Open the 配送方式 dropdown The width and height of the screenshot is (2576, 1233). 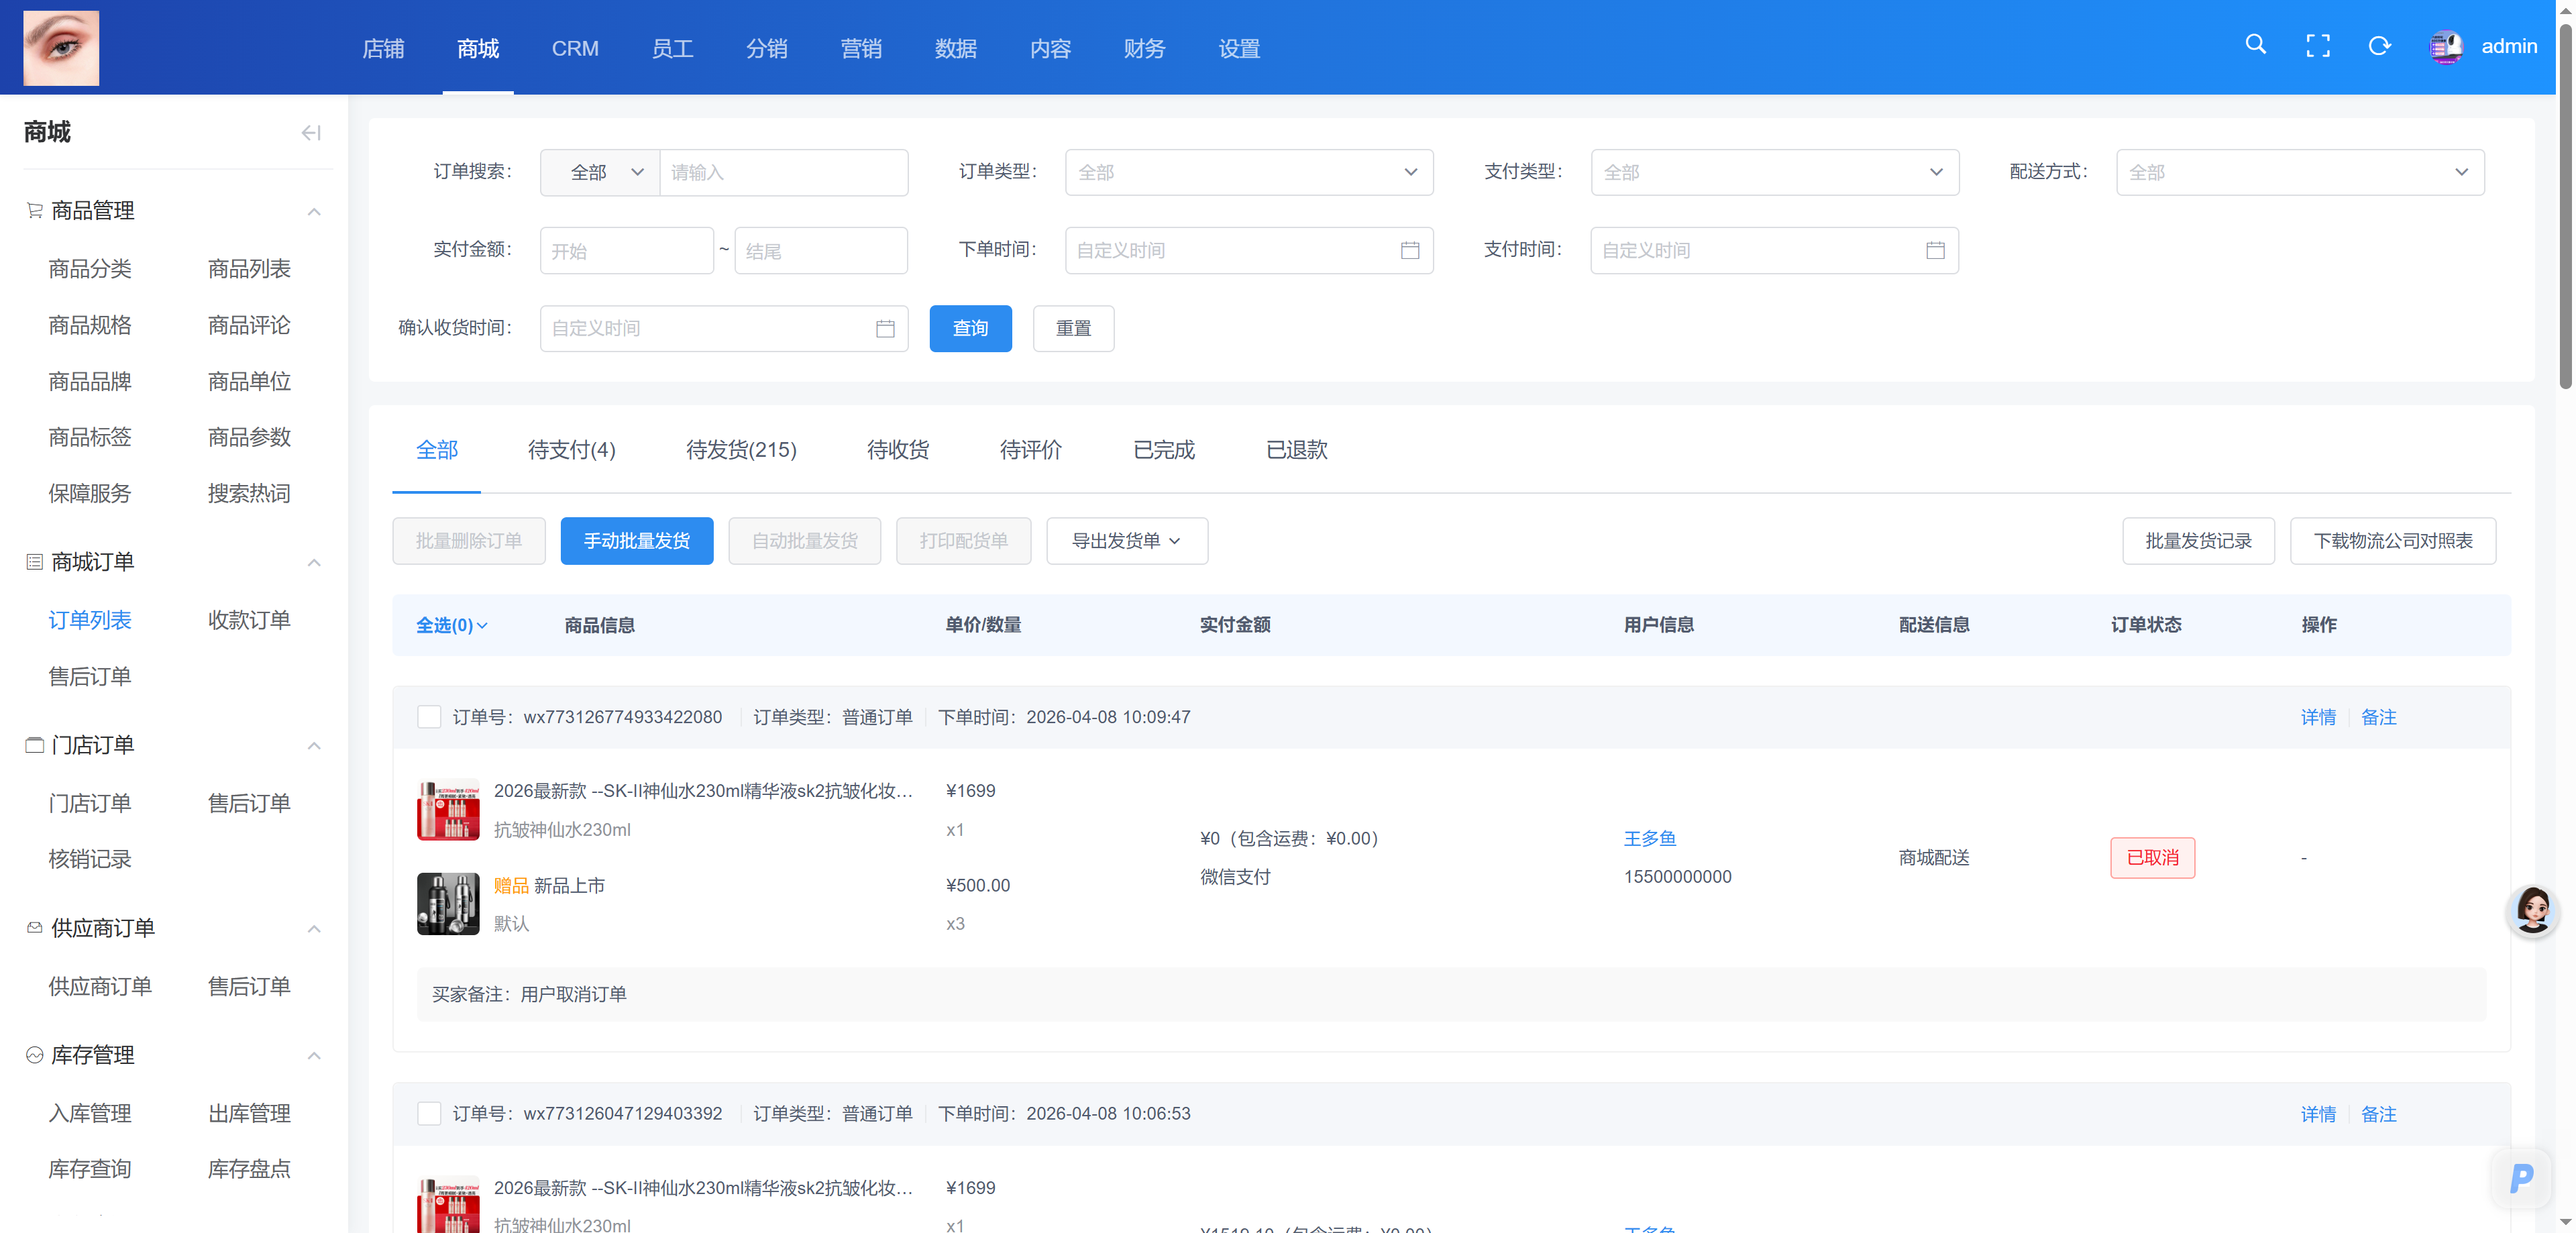[2300, 172]
